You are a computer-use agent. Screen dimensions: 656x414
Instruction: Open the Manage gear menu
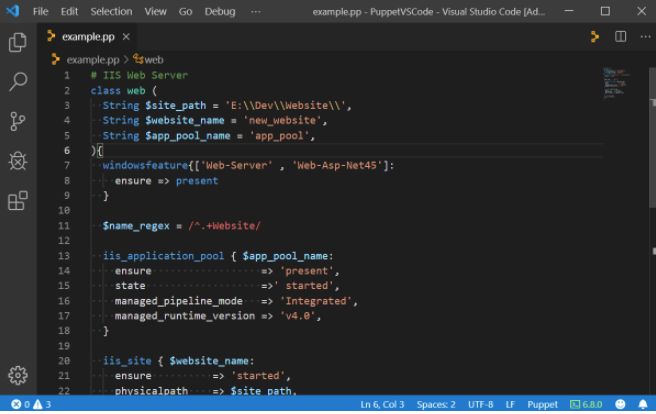click(18, 375)
